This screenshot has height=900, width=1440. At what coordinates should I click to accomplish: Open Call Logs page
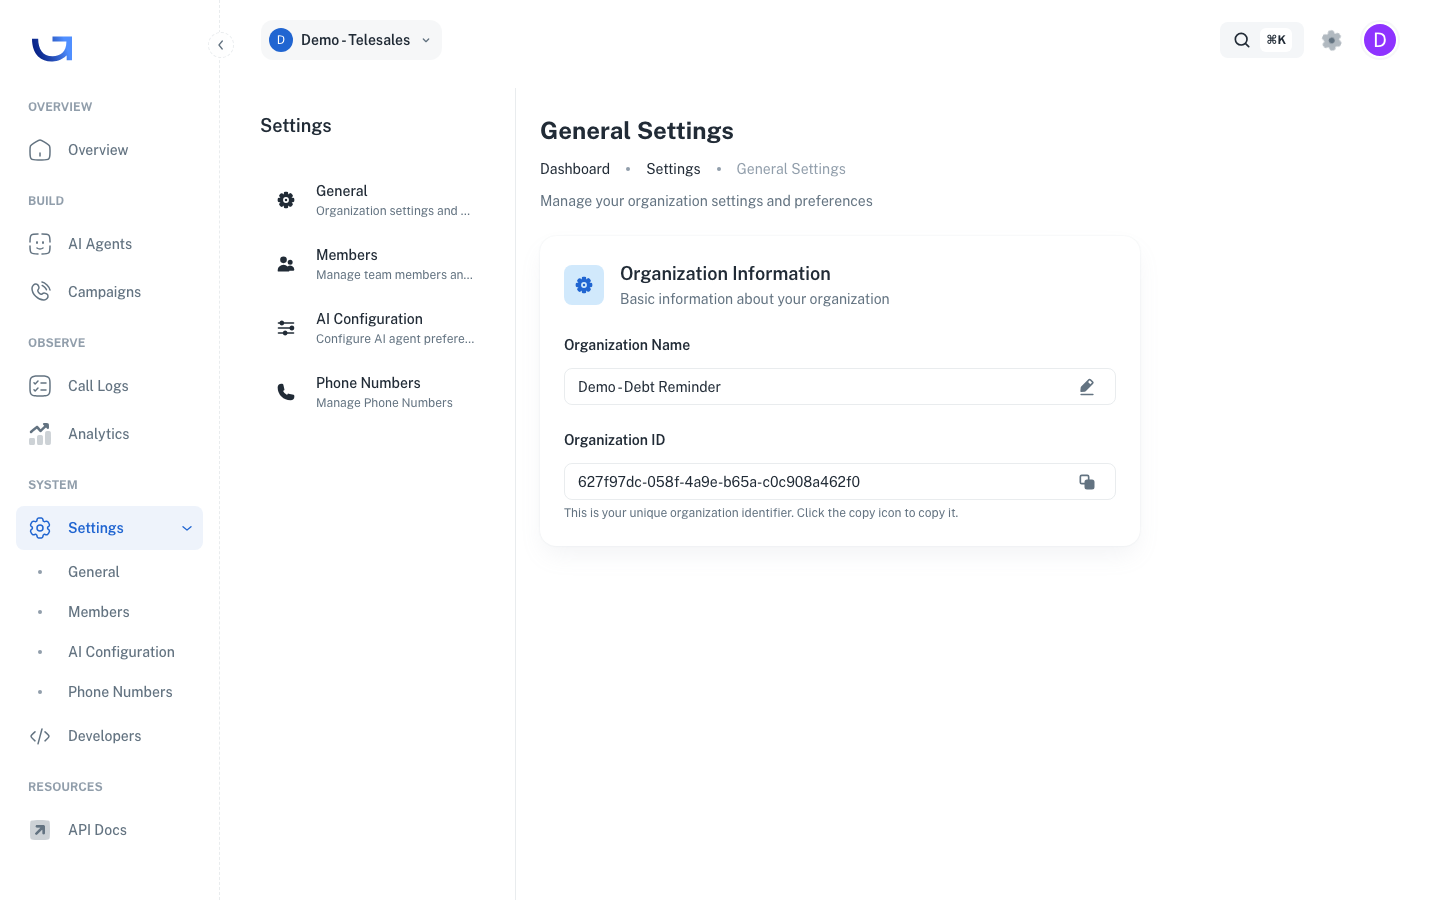(109, 386)
